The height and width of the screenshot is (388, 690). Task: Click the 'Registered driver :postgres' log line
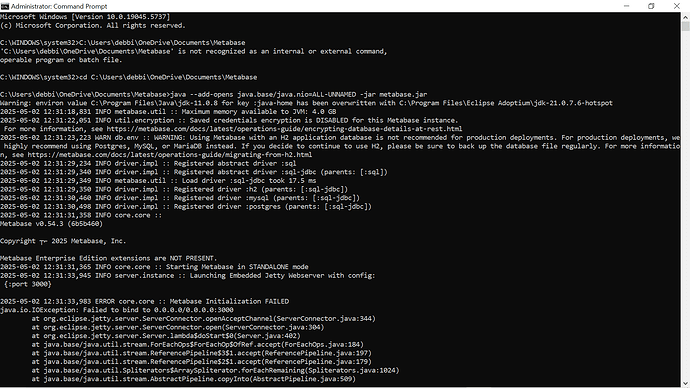coord(186,206)
